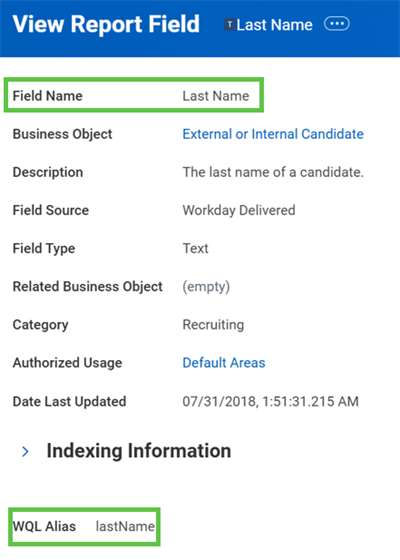Click the Indexing Information heading

pos(139,451)
